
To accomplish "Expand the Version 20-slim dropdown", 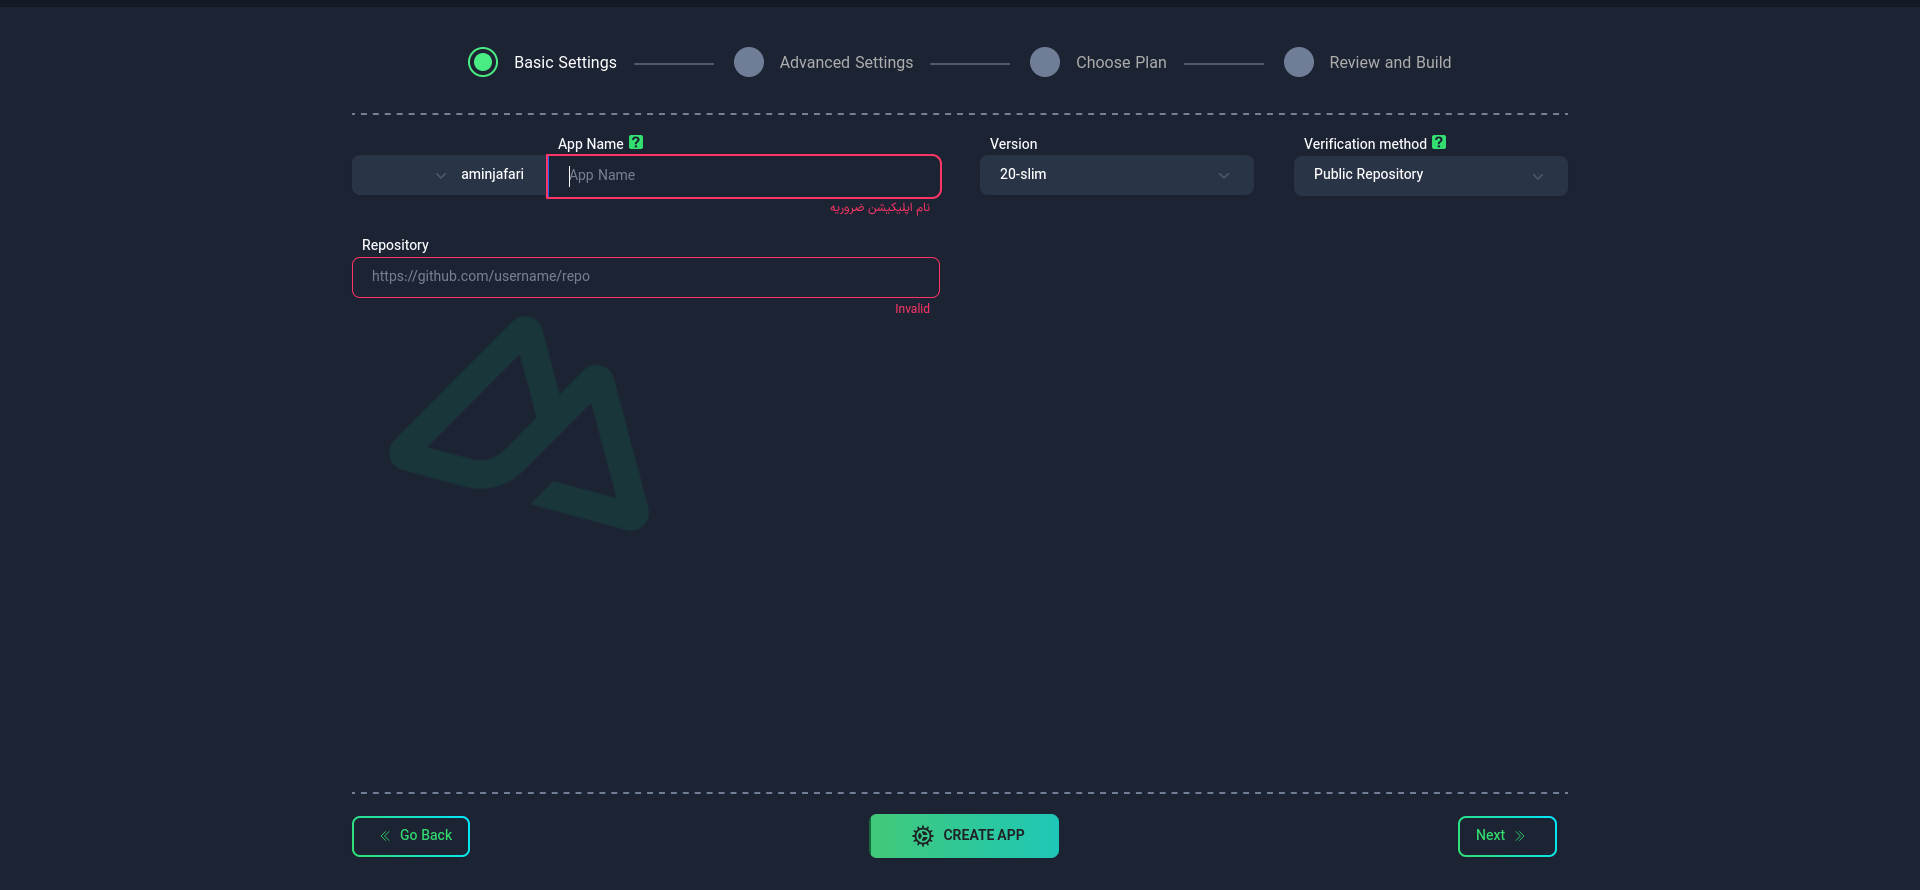I will tap(1117, 175).
